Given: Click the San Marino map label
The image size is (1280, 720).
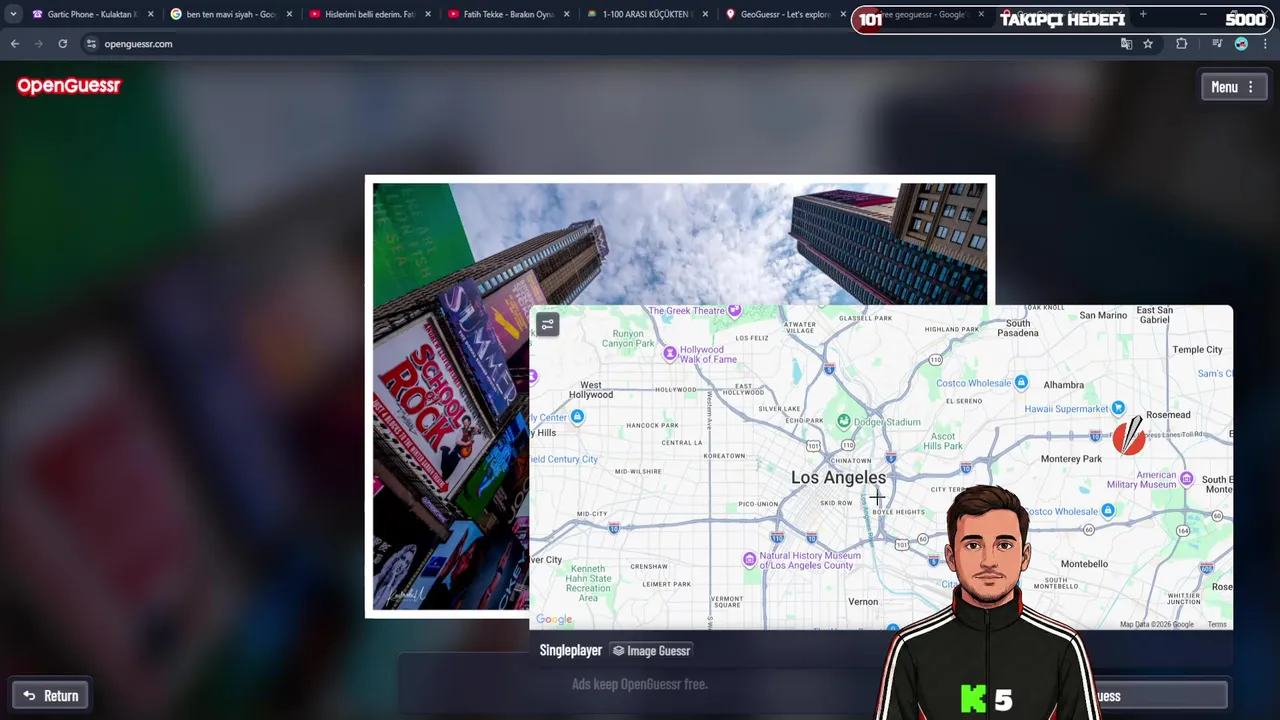Looking at the screenshot, I should coord(1103,315).
